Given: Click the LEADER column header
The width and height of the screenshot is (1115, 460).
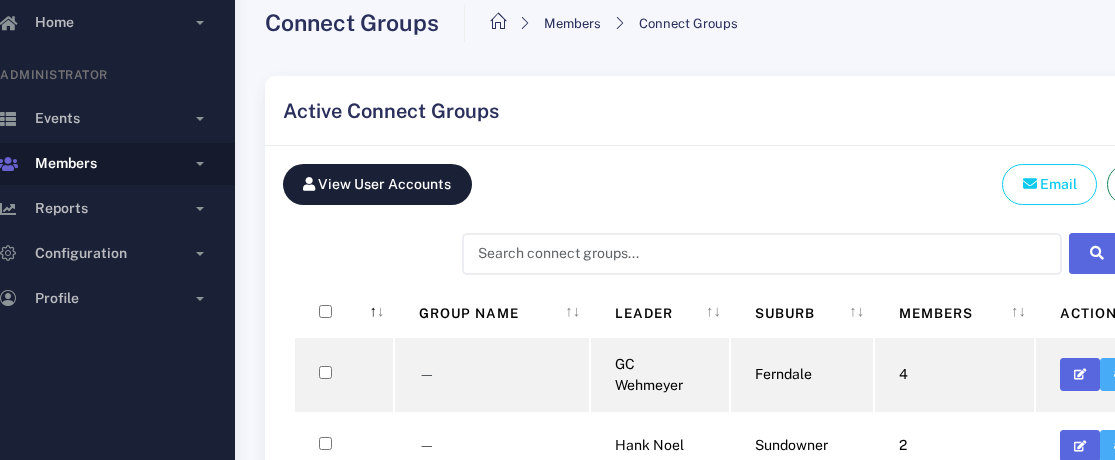Looking at the screenshot, I should (644, 314).
